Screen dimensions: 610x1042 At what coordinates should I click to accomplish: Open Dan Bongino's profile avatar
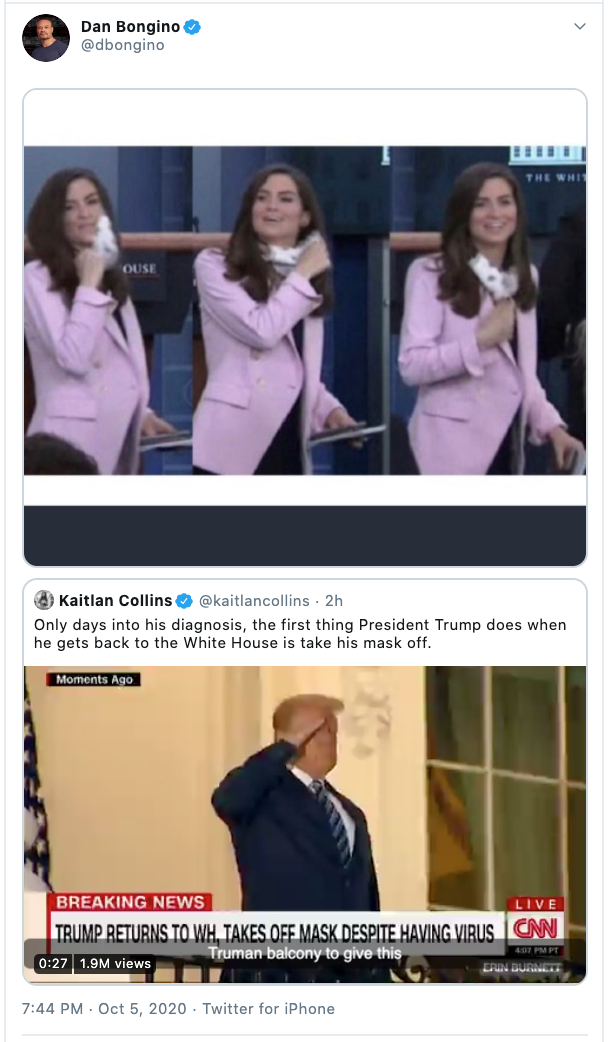pos(46,38)
